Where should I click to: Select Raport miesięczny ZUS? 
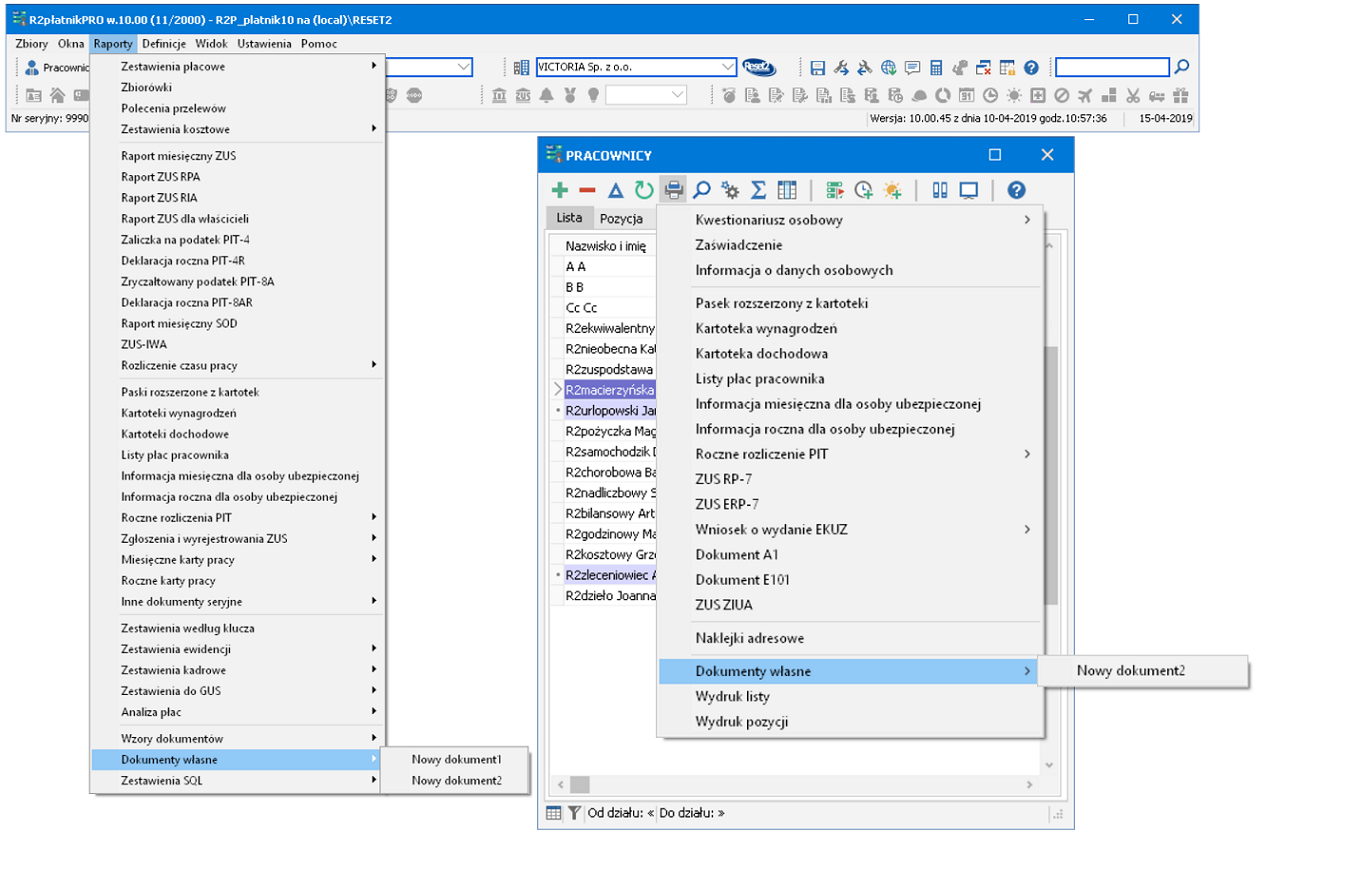click(x=237, y=156)
